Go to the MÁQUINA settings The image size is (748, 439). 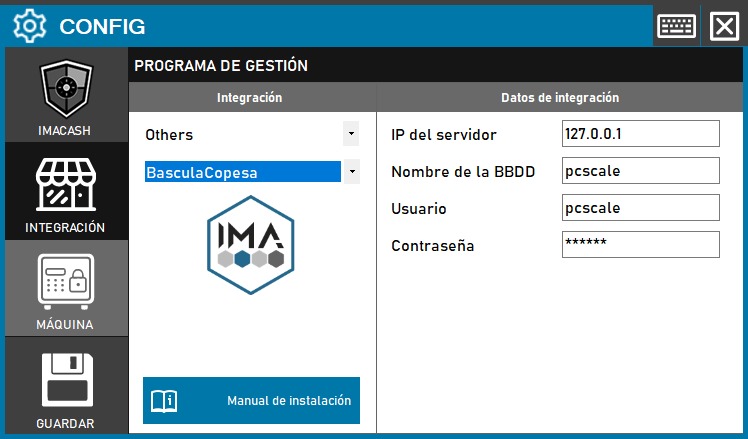pyautogui.click(x=66, y=286)
